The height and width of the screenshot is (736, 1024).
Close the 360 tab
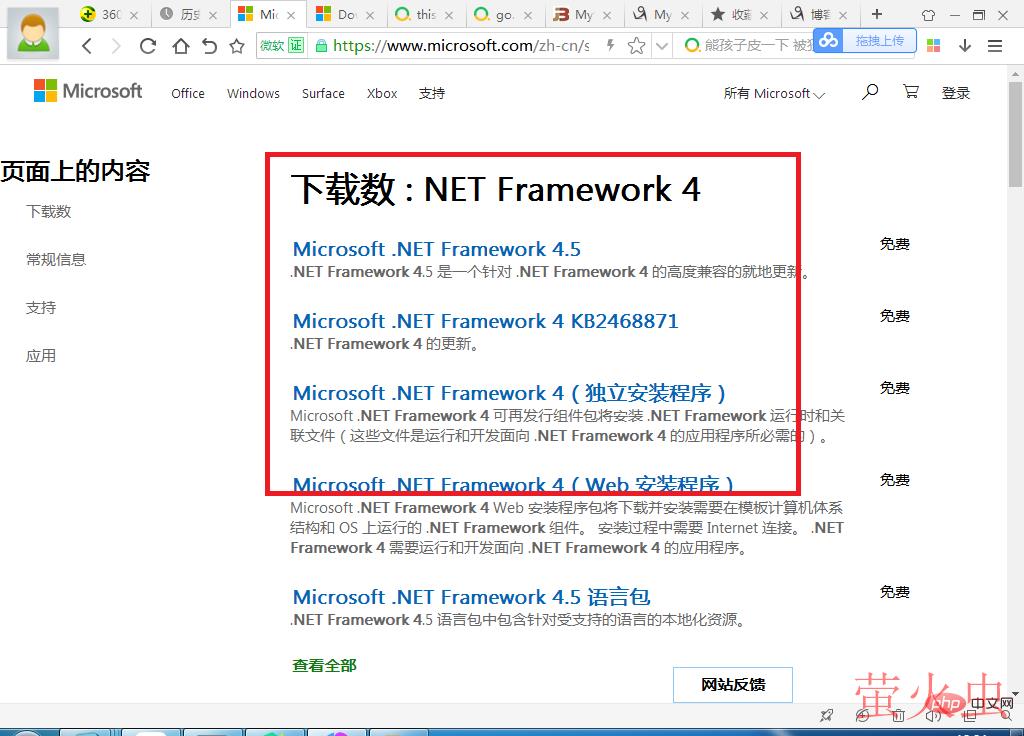click(134, 15)
